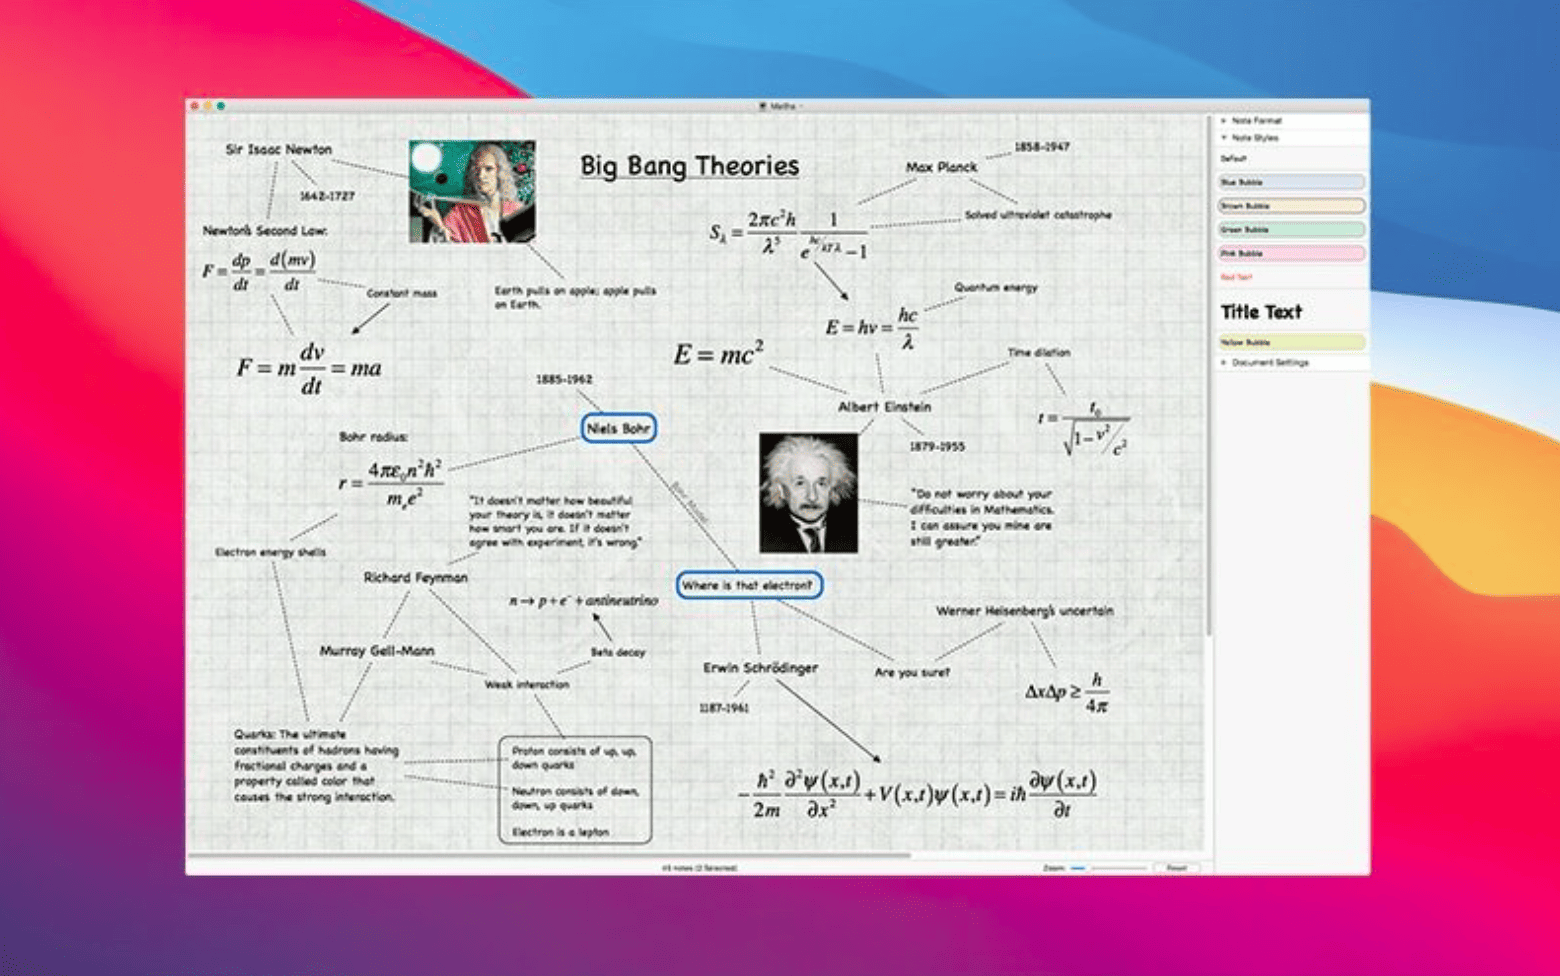Click the vertical scrollbar beside the canvas
This screenshot has height=976, width=1560.
[1209, 375]
